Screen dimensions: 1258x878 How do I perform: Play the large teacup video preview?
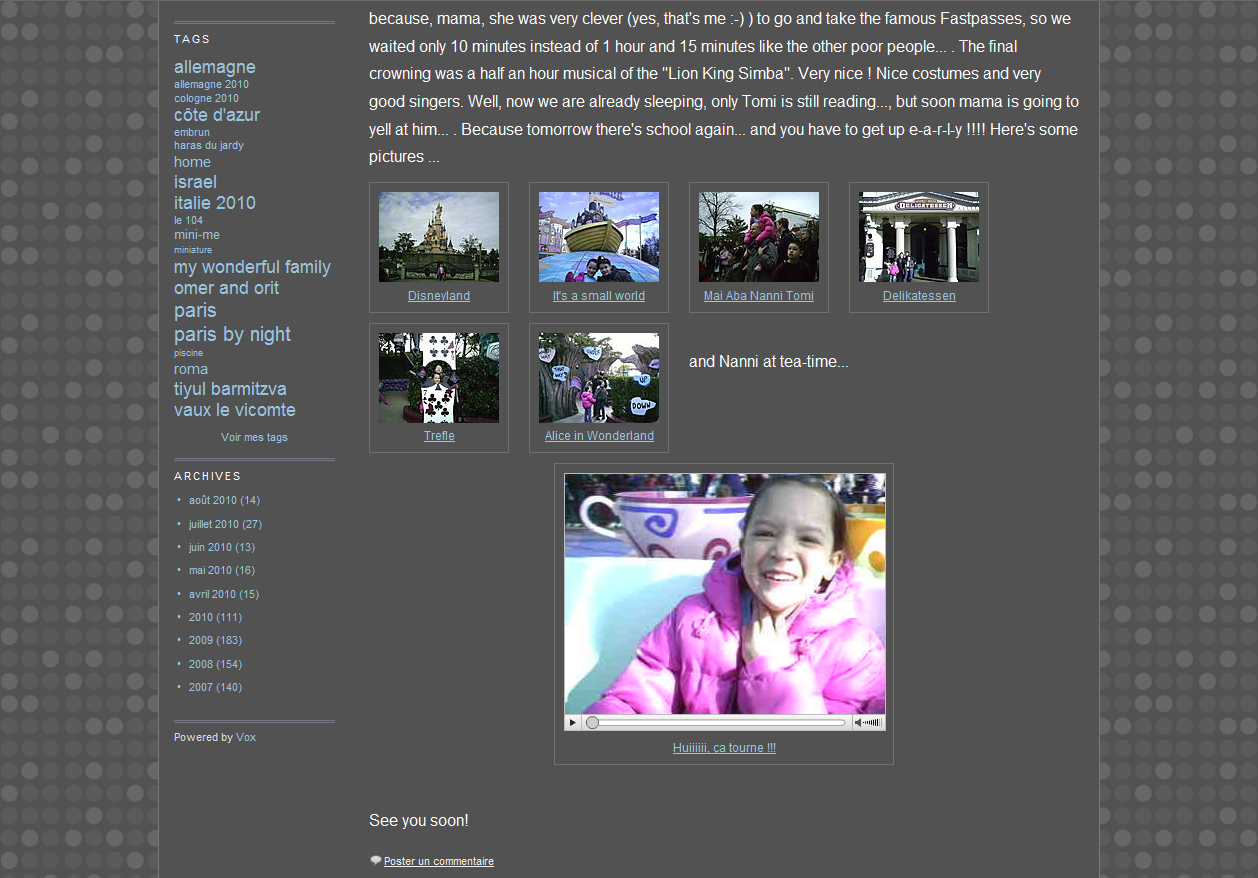click(724, 594)
